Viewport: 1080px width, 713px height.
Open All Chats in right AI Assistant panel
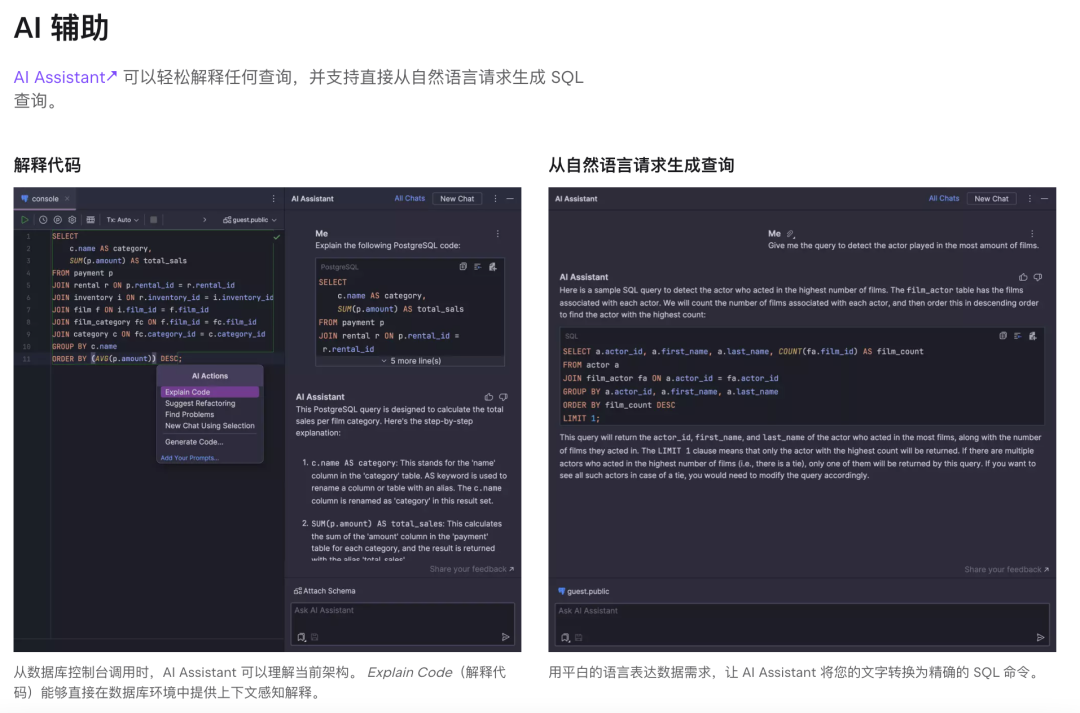[944, 198]
